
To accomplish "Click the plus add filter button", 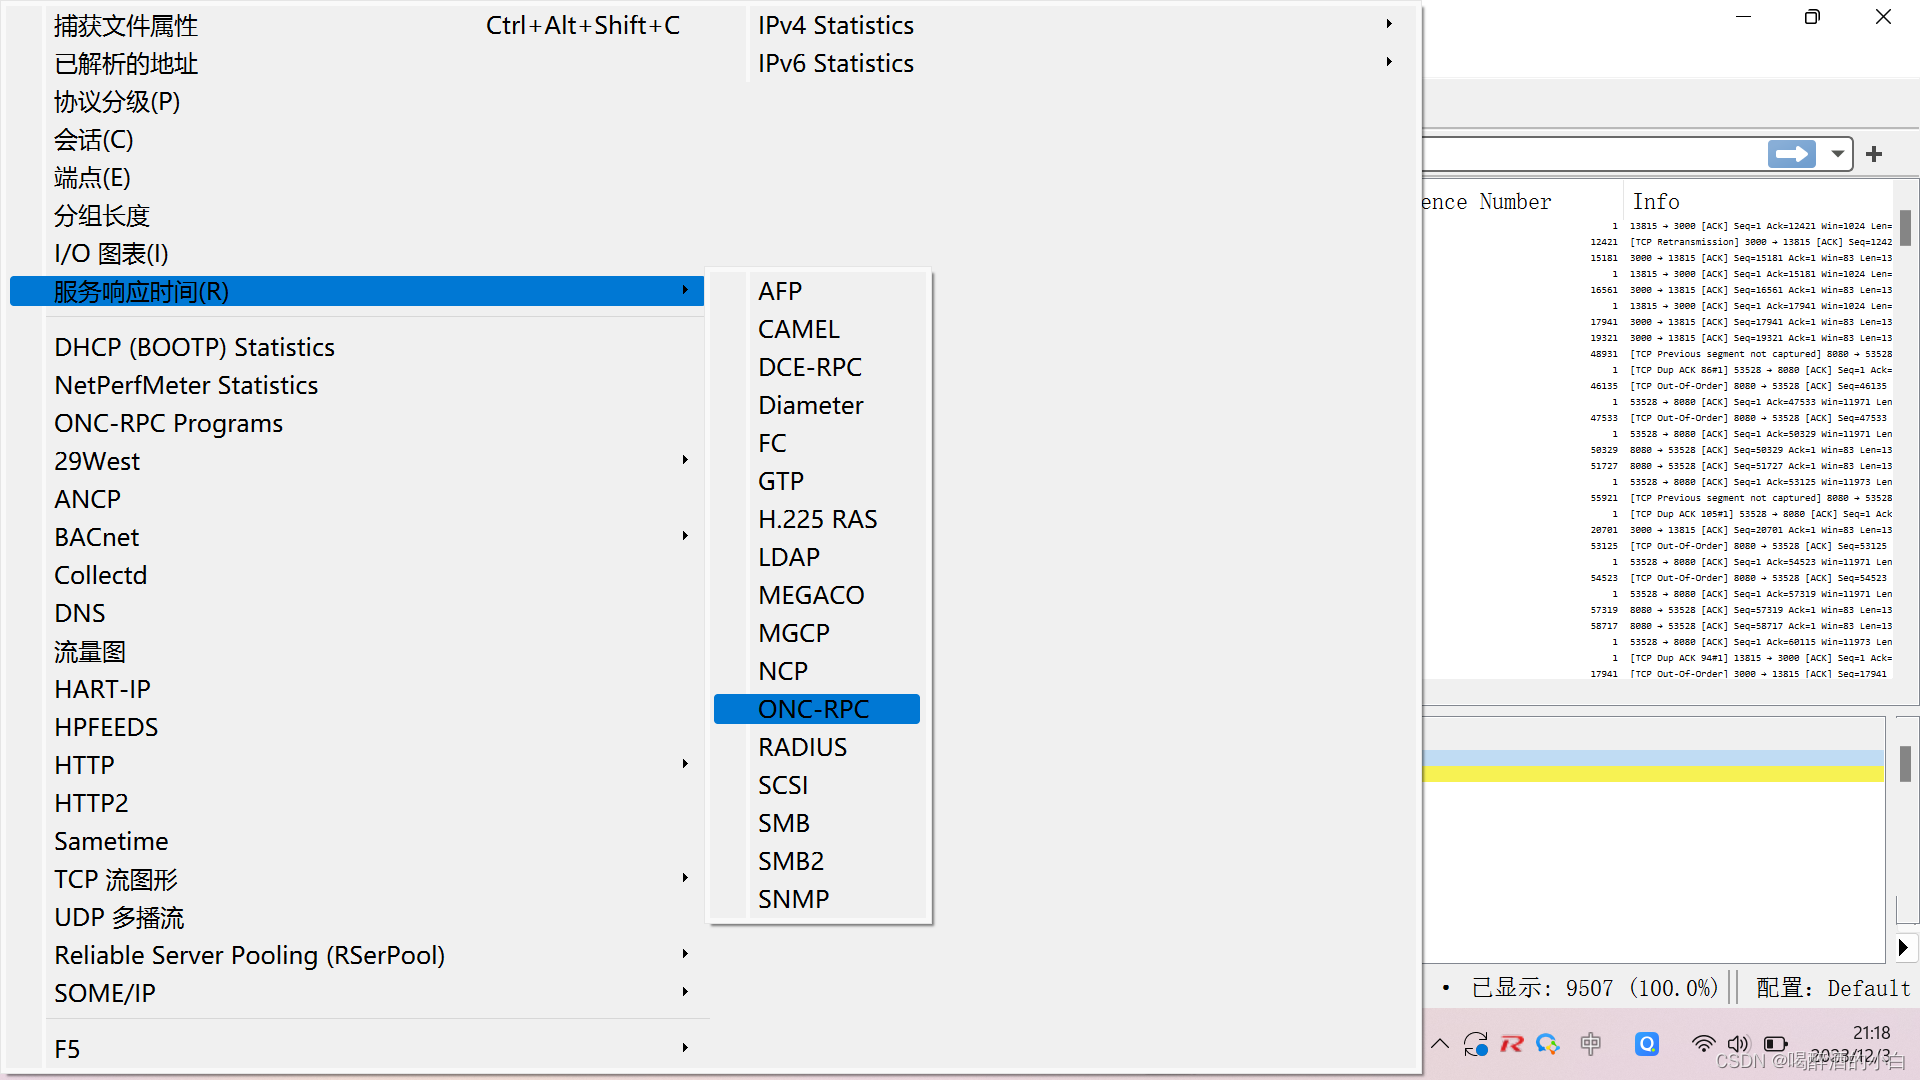I will pos(1874,154).
